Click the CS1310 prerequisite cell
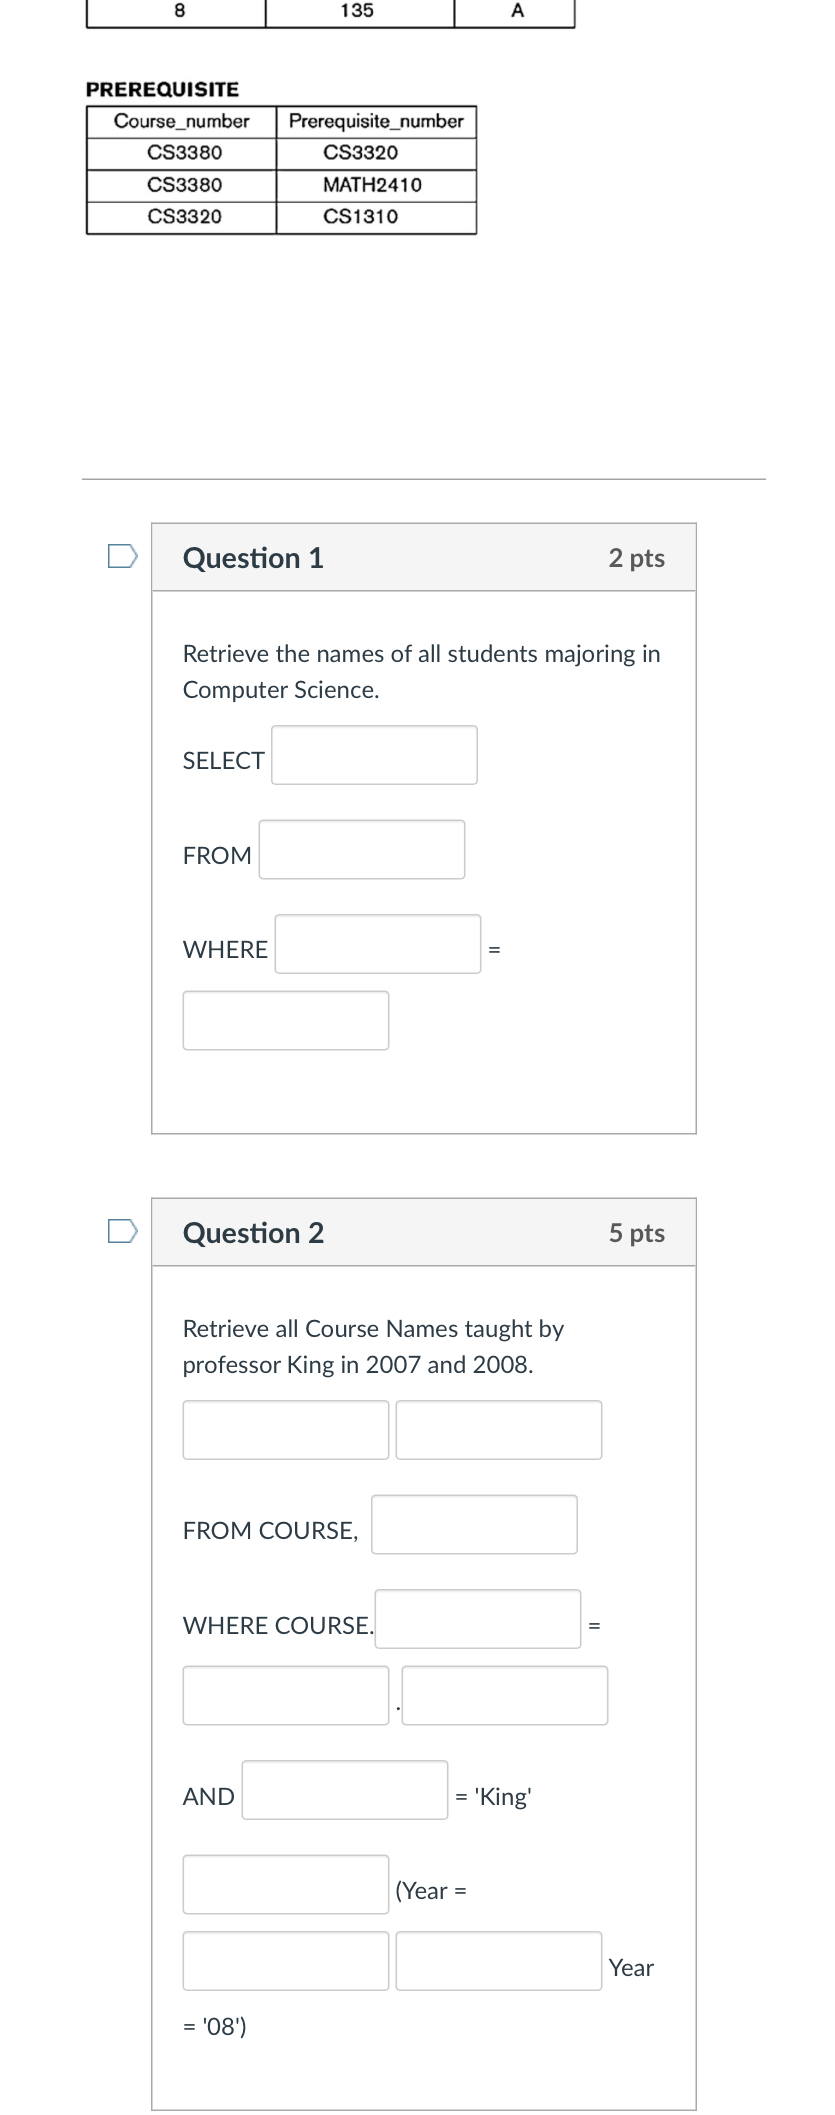 (x=360, y=217)
